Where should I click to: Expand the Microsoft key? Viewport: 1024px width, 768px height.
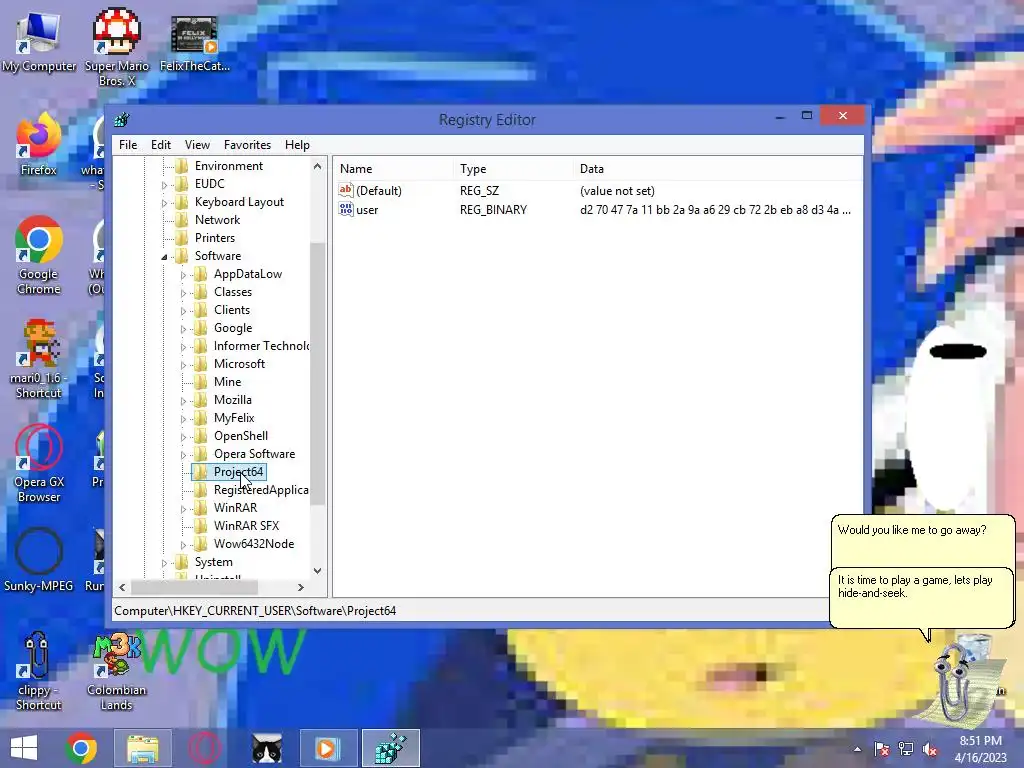[184, 364]
